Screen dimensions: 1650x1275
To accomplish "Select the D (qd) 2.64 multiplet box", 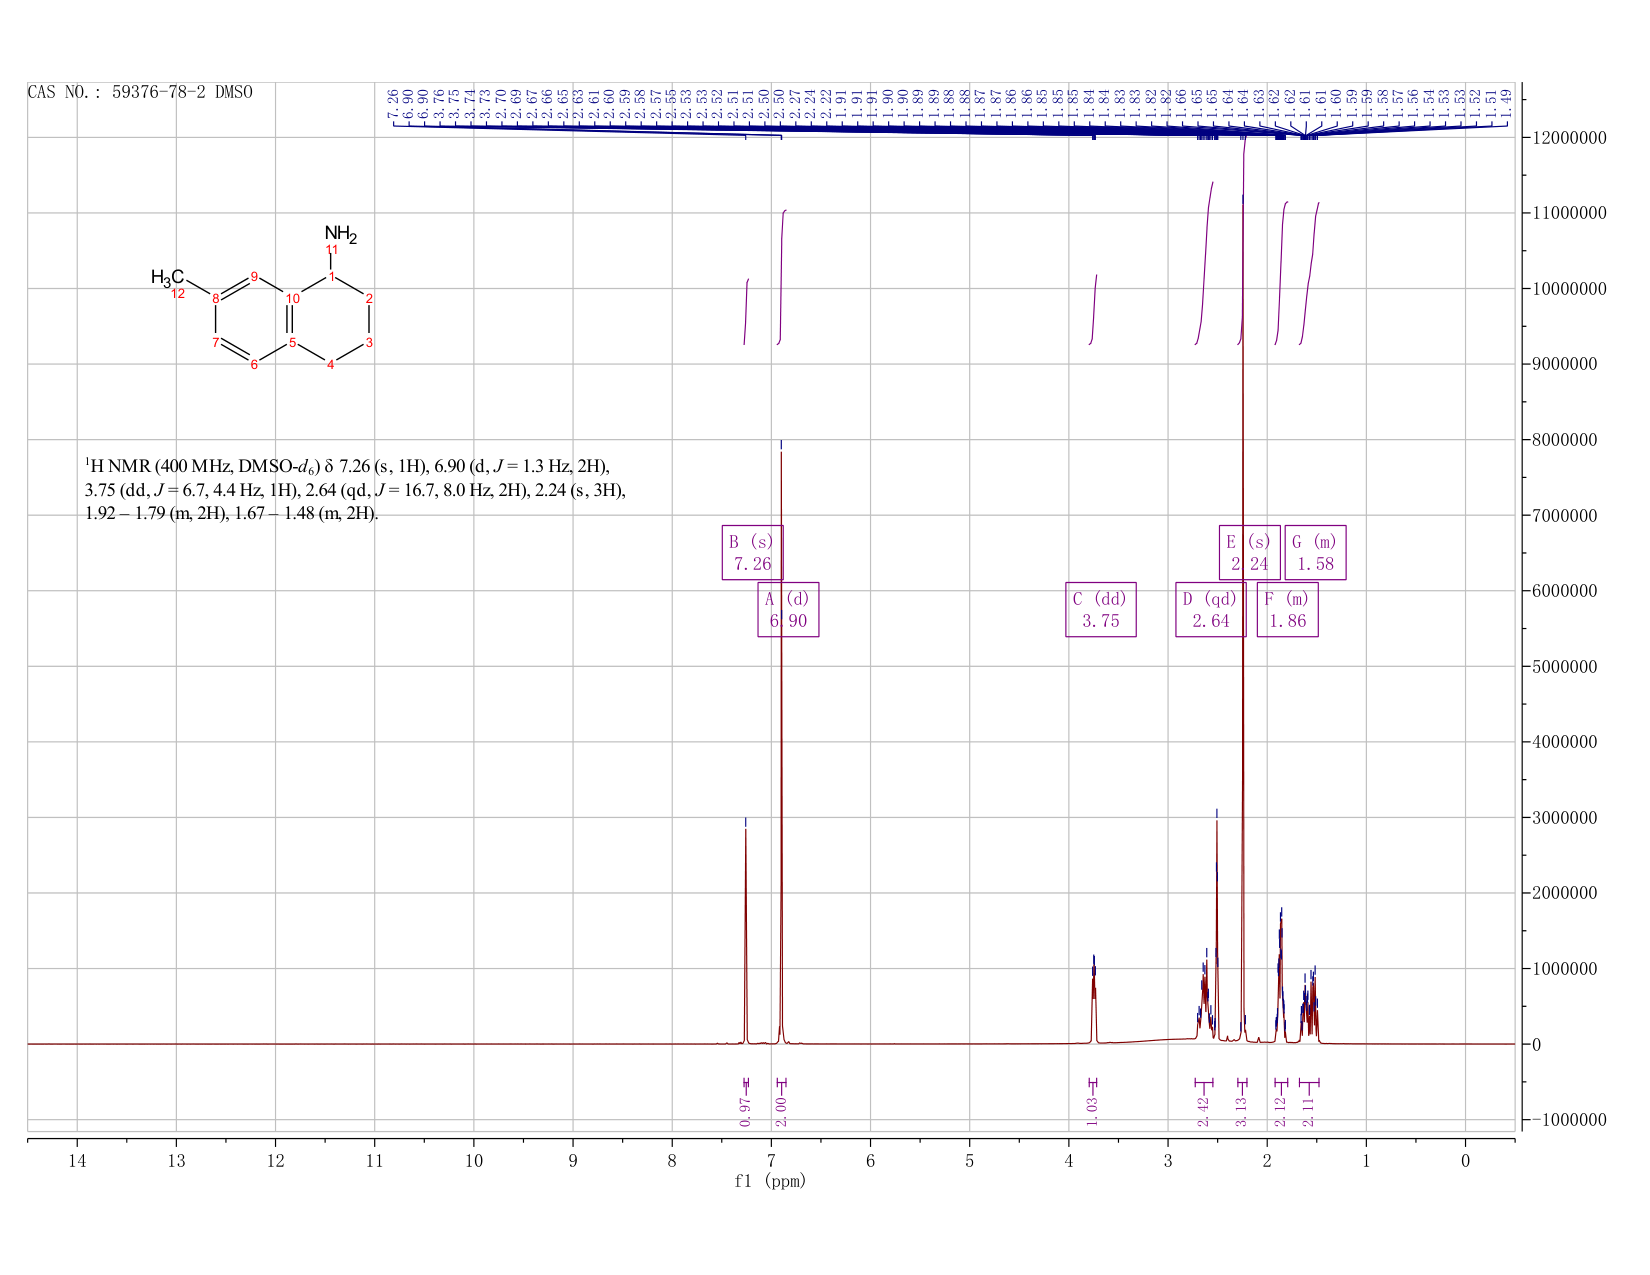I will [x=1210, y=609].
